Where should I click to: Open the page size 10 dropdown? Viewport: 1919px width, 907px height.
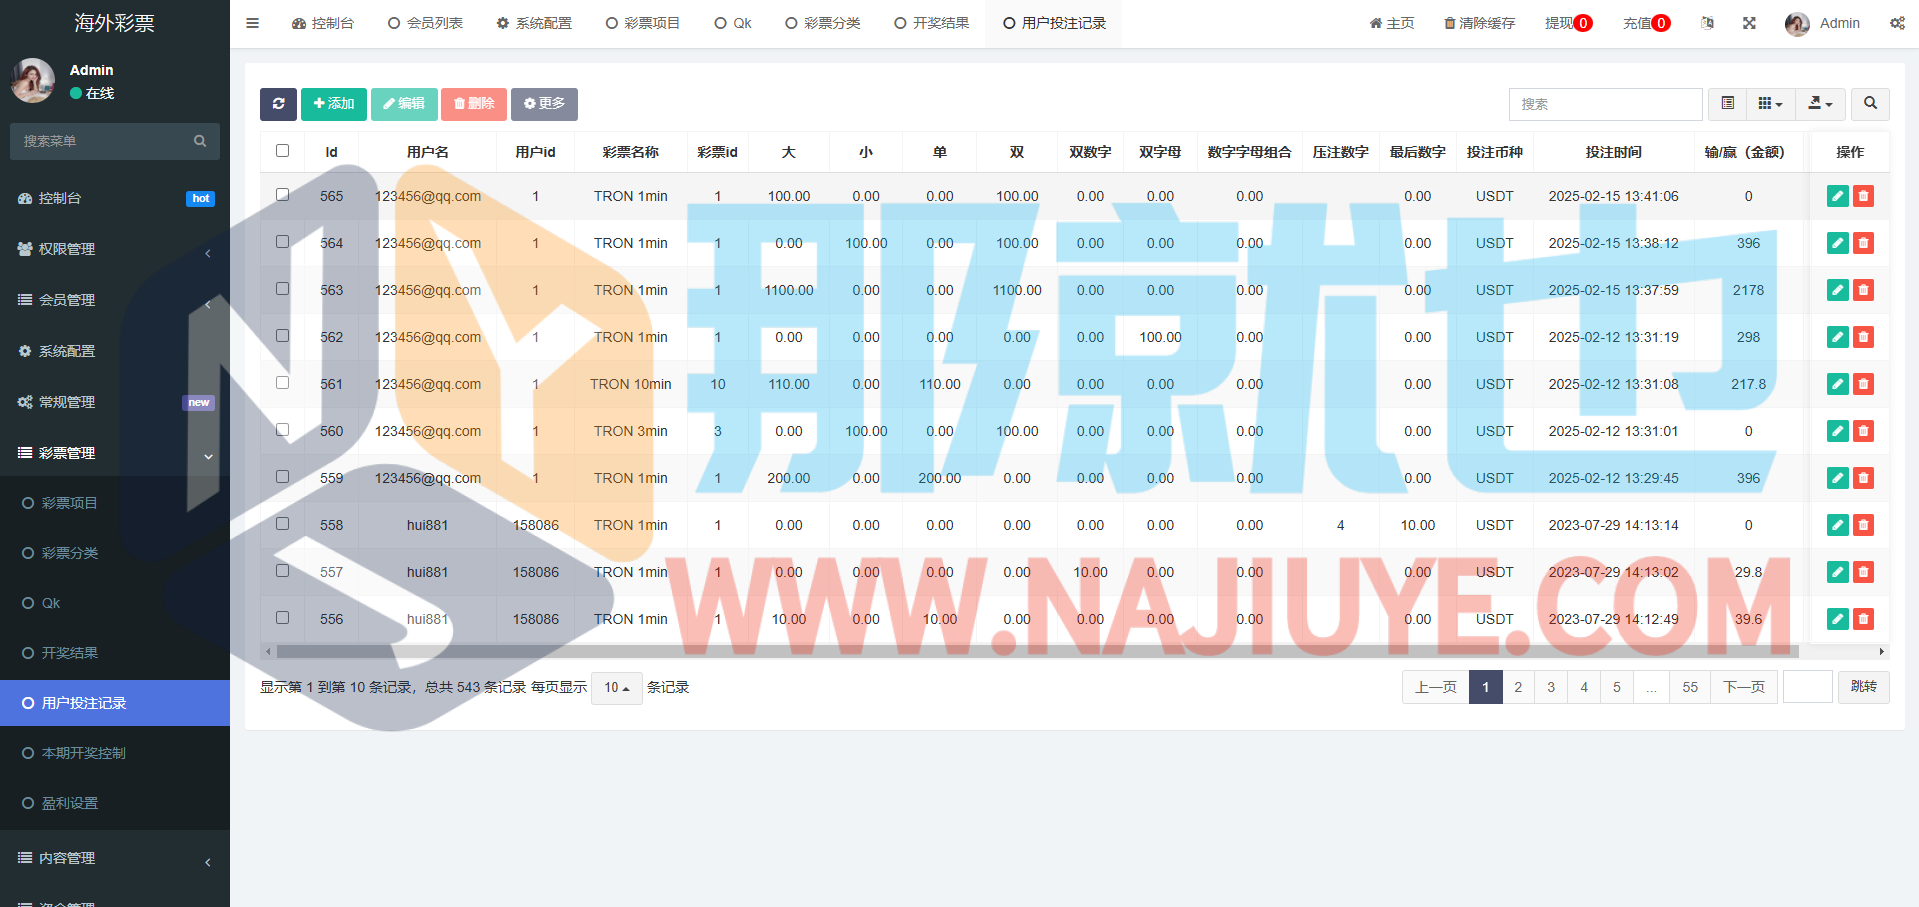616,688
